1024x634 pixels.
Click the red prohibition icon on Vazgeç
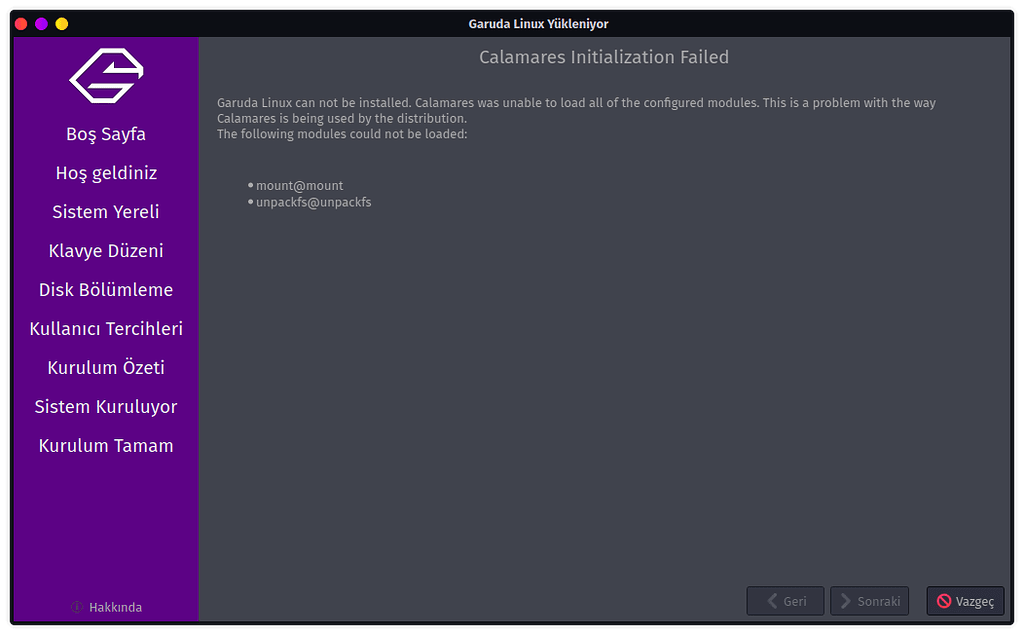tap(942, 601)
